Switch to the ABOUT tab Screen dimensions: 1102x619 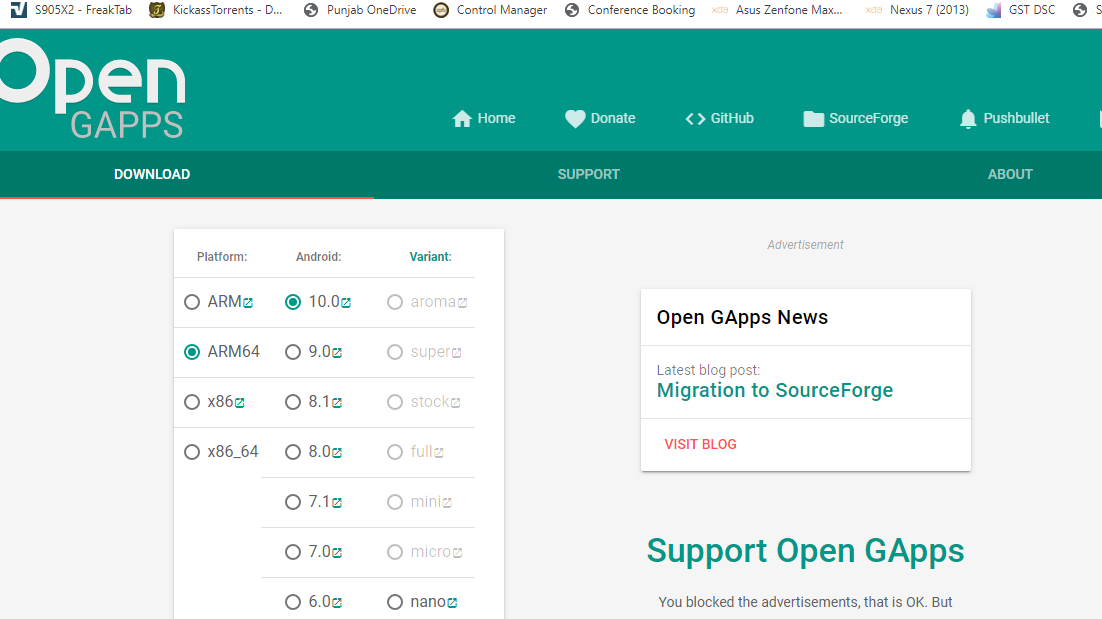(1010, 174)
